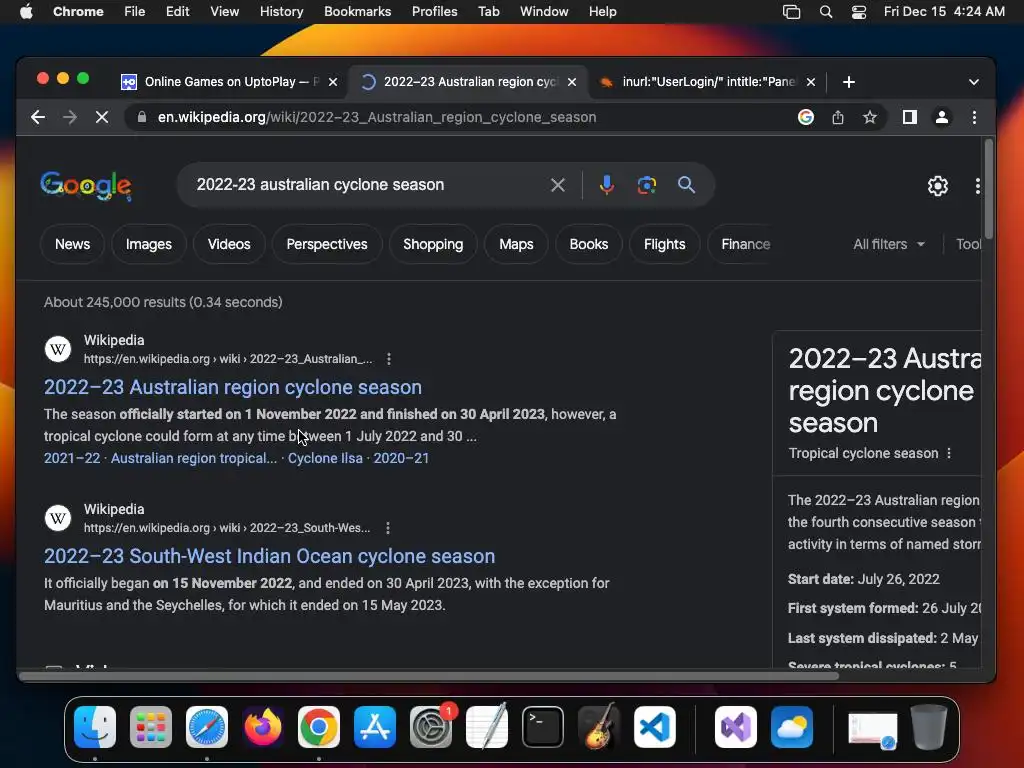Open macOS Control Center in menu bar

click(859, 12)
